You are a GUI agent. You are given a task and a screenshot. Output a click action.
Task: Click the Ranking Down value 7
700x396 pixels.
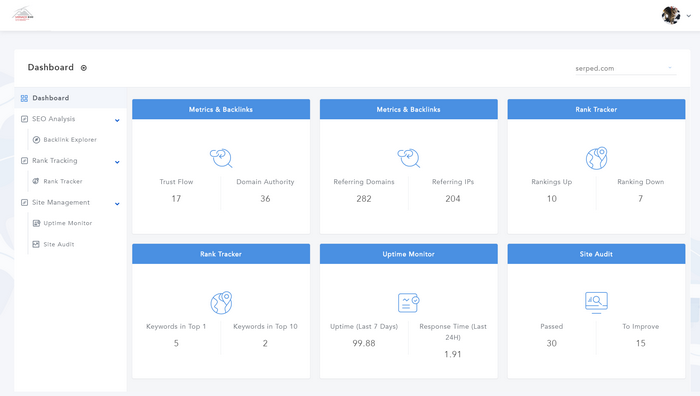[x=641, y=199]
